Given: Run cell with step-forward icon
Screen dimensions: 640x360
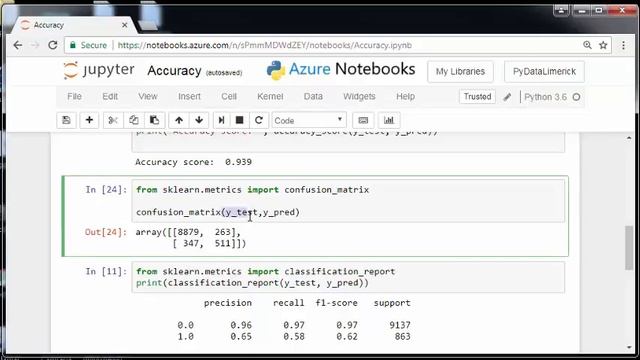Looking at the screenshot, I should click(x=221, y=120).
